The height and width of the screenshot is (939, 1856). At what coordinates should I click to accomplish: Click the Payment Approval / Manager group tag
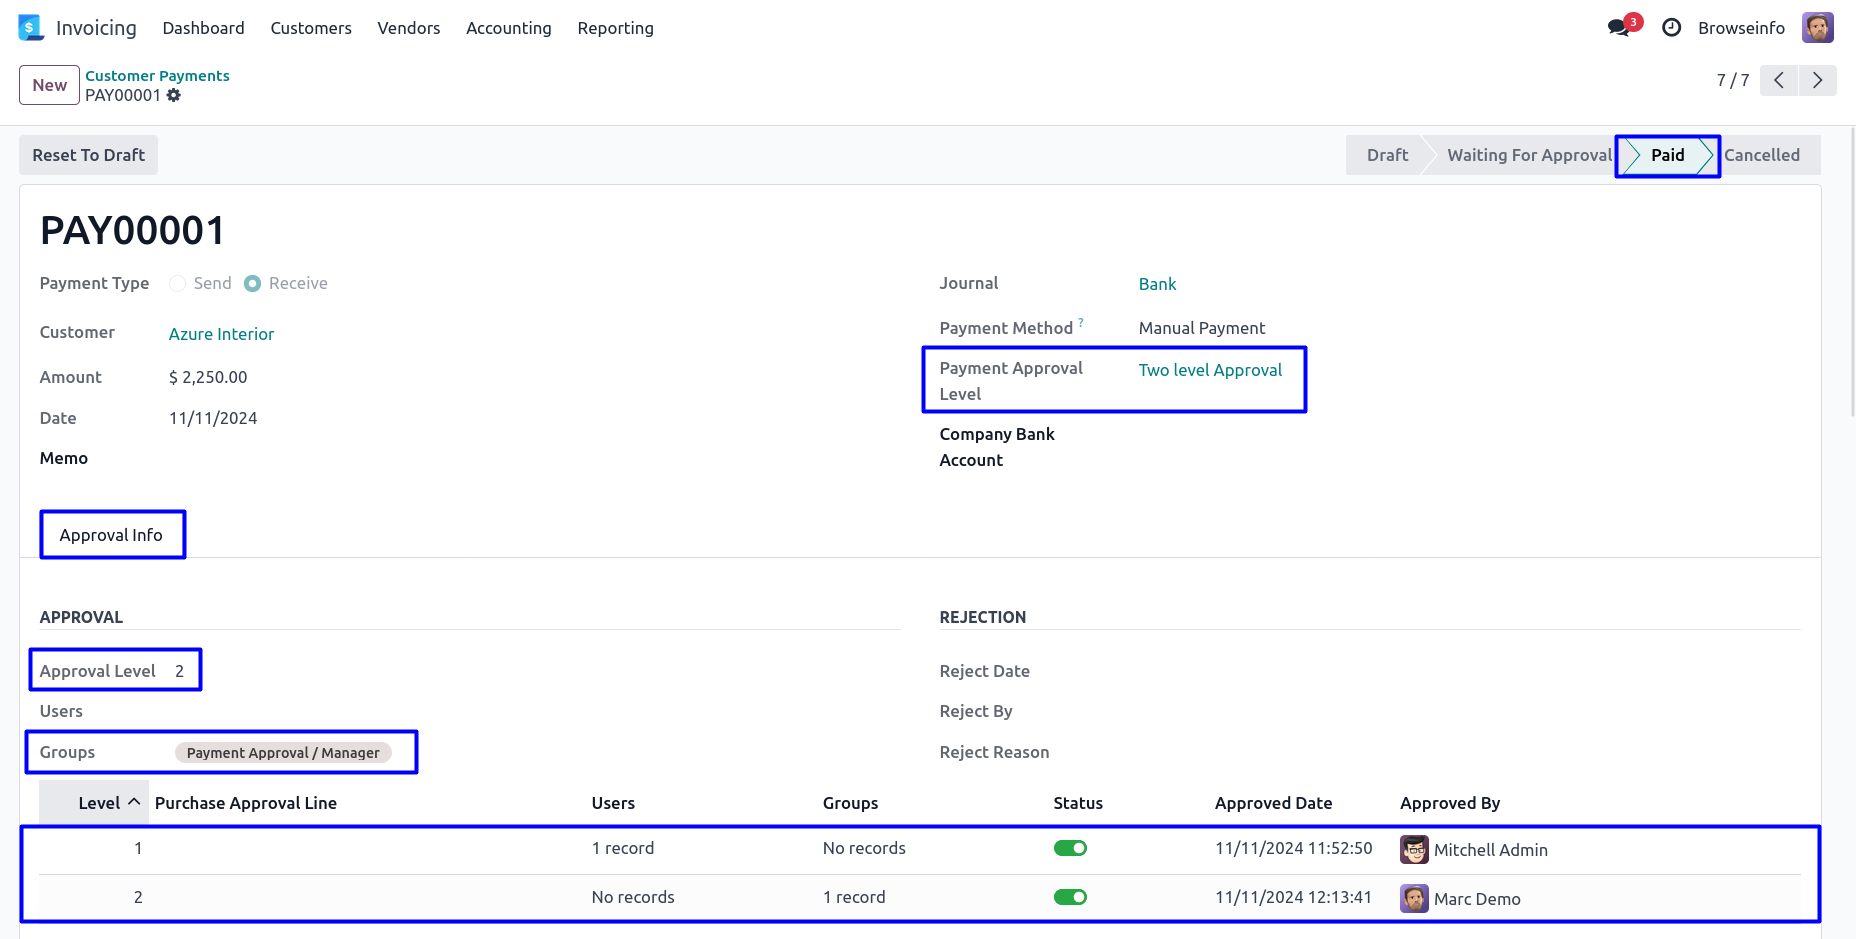pyautogui.click(x=283, y=753)
